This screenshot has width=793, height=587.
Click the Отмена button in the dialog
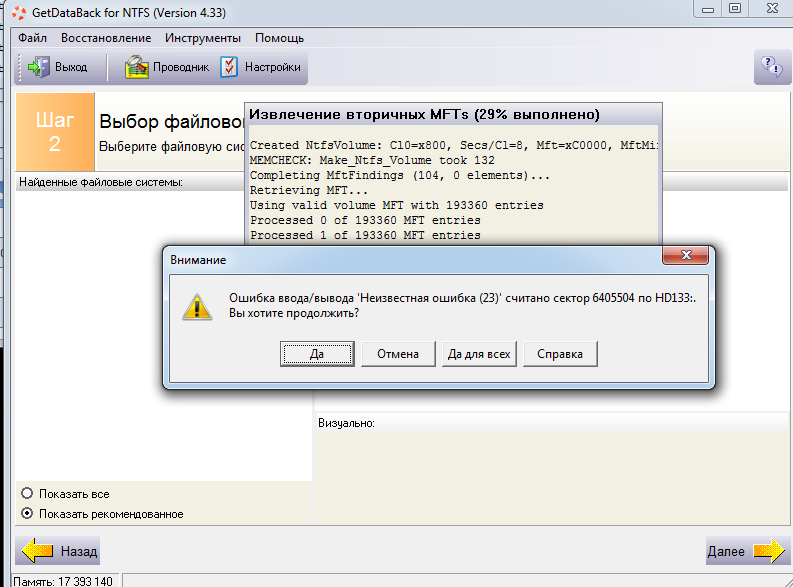tap(398, 354)
